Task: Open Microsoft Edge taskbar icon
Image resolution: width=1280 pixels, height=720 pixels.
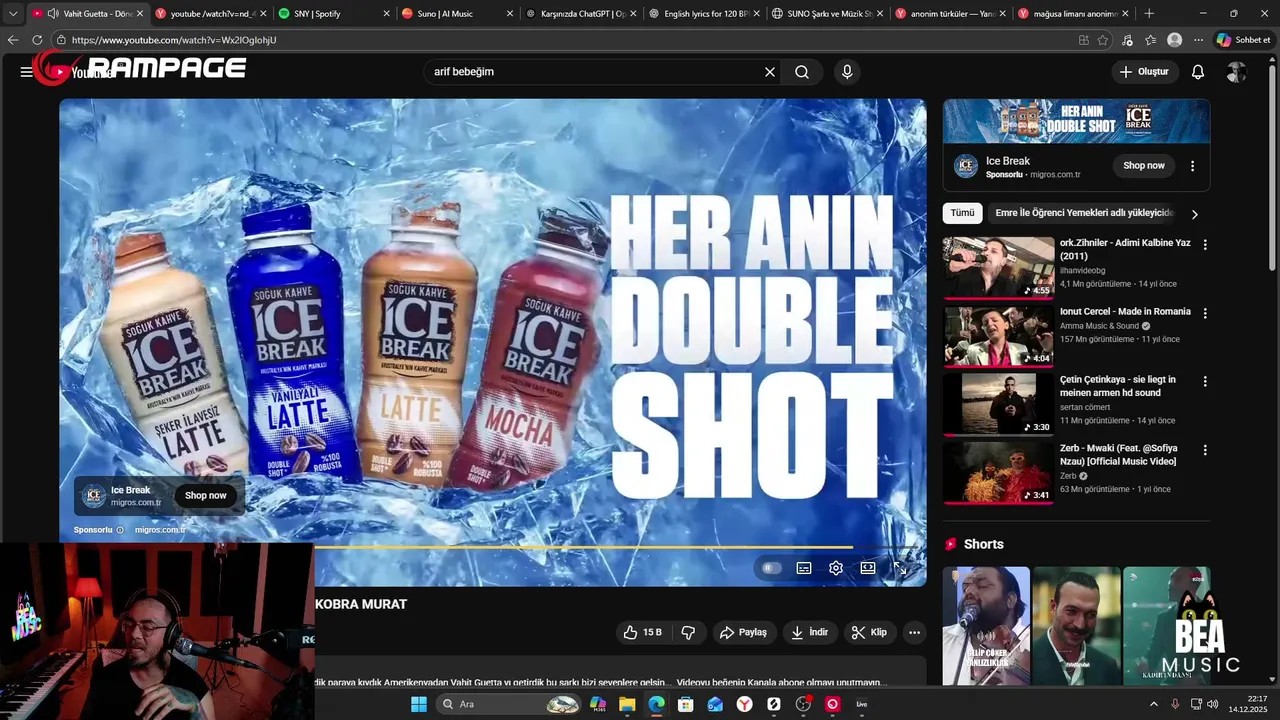Action: coord(656,704)
